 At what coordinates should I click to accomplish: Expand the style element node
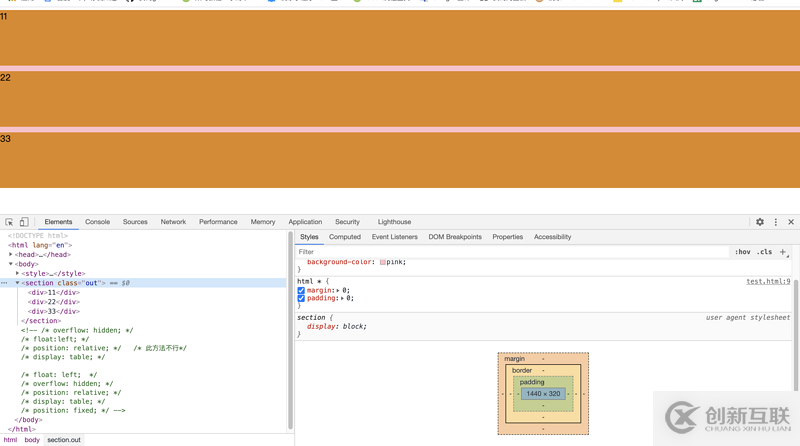(x=18, y=273)
